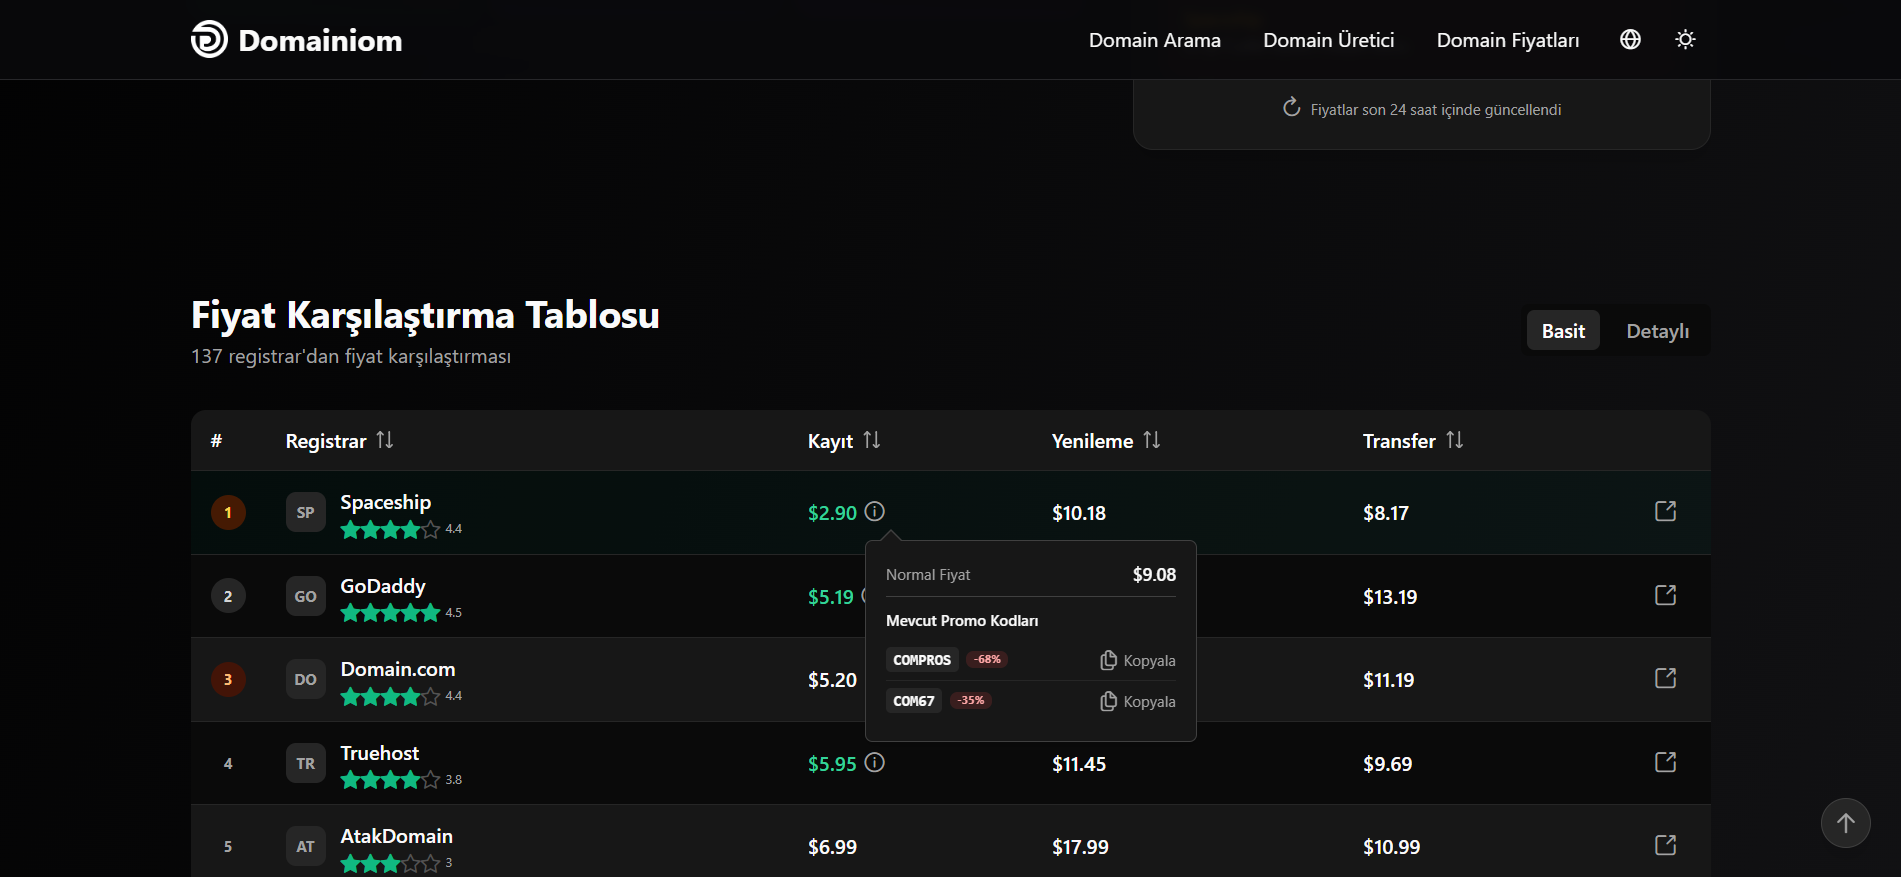Open Domain Arama page
The width and height of the screenshot is (1901, 877).
tap(1155, 40)
